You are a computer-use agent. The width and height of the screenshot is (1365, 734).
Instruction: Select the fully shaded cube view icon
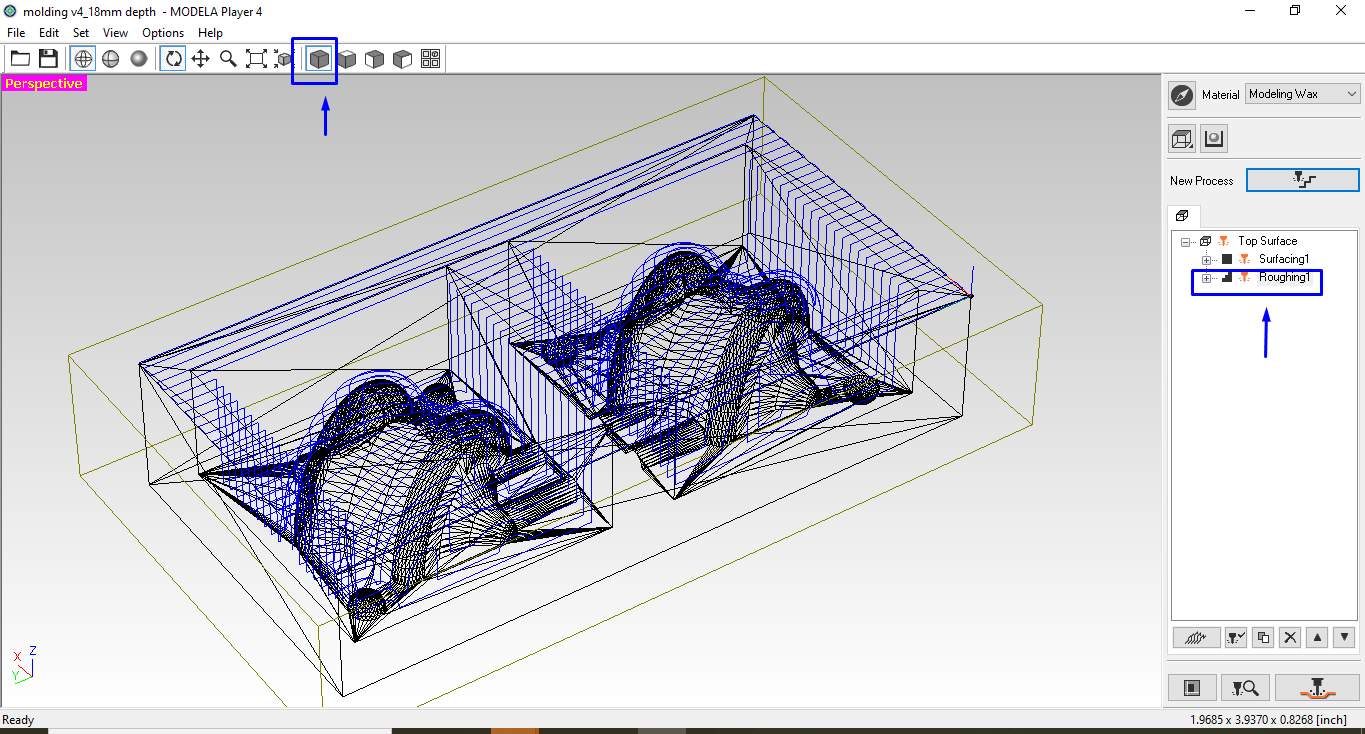click(x=319, y=59)
